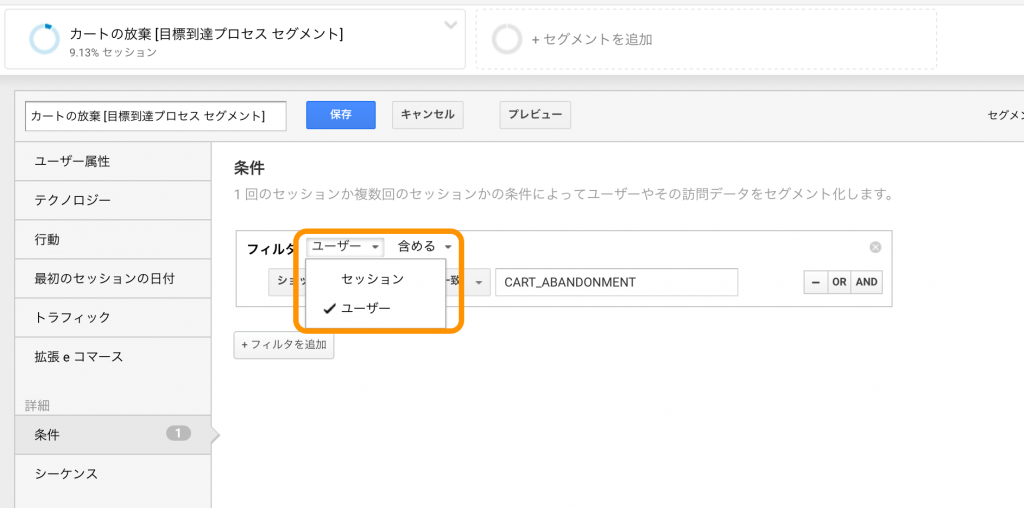Click the segment name text field
Image resolution: width=1024 pixels, height=508 pixels.
tap(156, 116)
